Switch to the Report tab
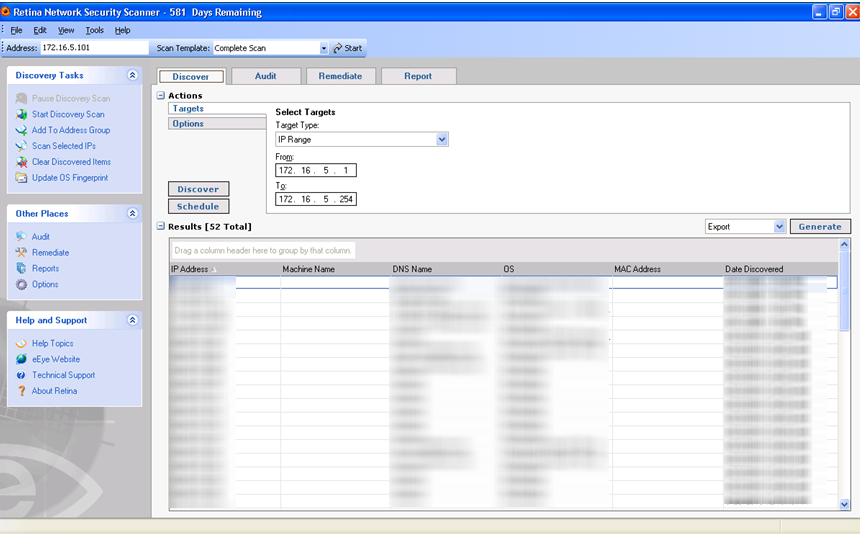Image resolution: width=860 pixels, height=534 pixels. tap(418, 76)
